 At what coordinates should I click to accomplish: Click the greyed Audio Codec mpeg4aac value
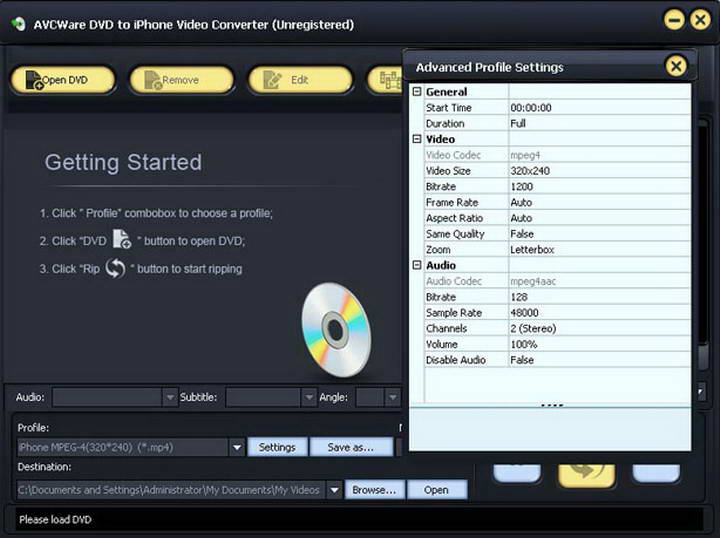599,281
